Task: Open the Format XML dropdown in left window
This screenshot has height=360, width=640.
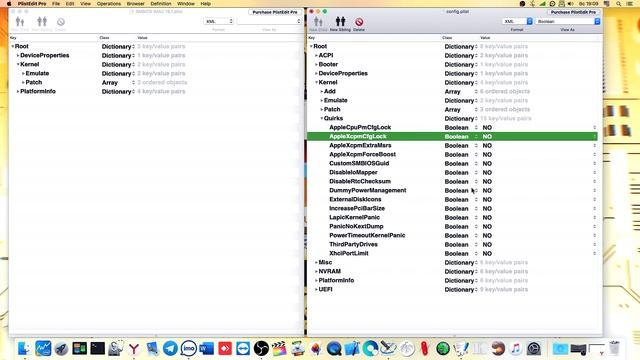Action: click(218, 21)
